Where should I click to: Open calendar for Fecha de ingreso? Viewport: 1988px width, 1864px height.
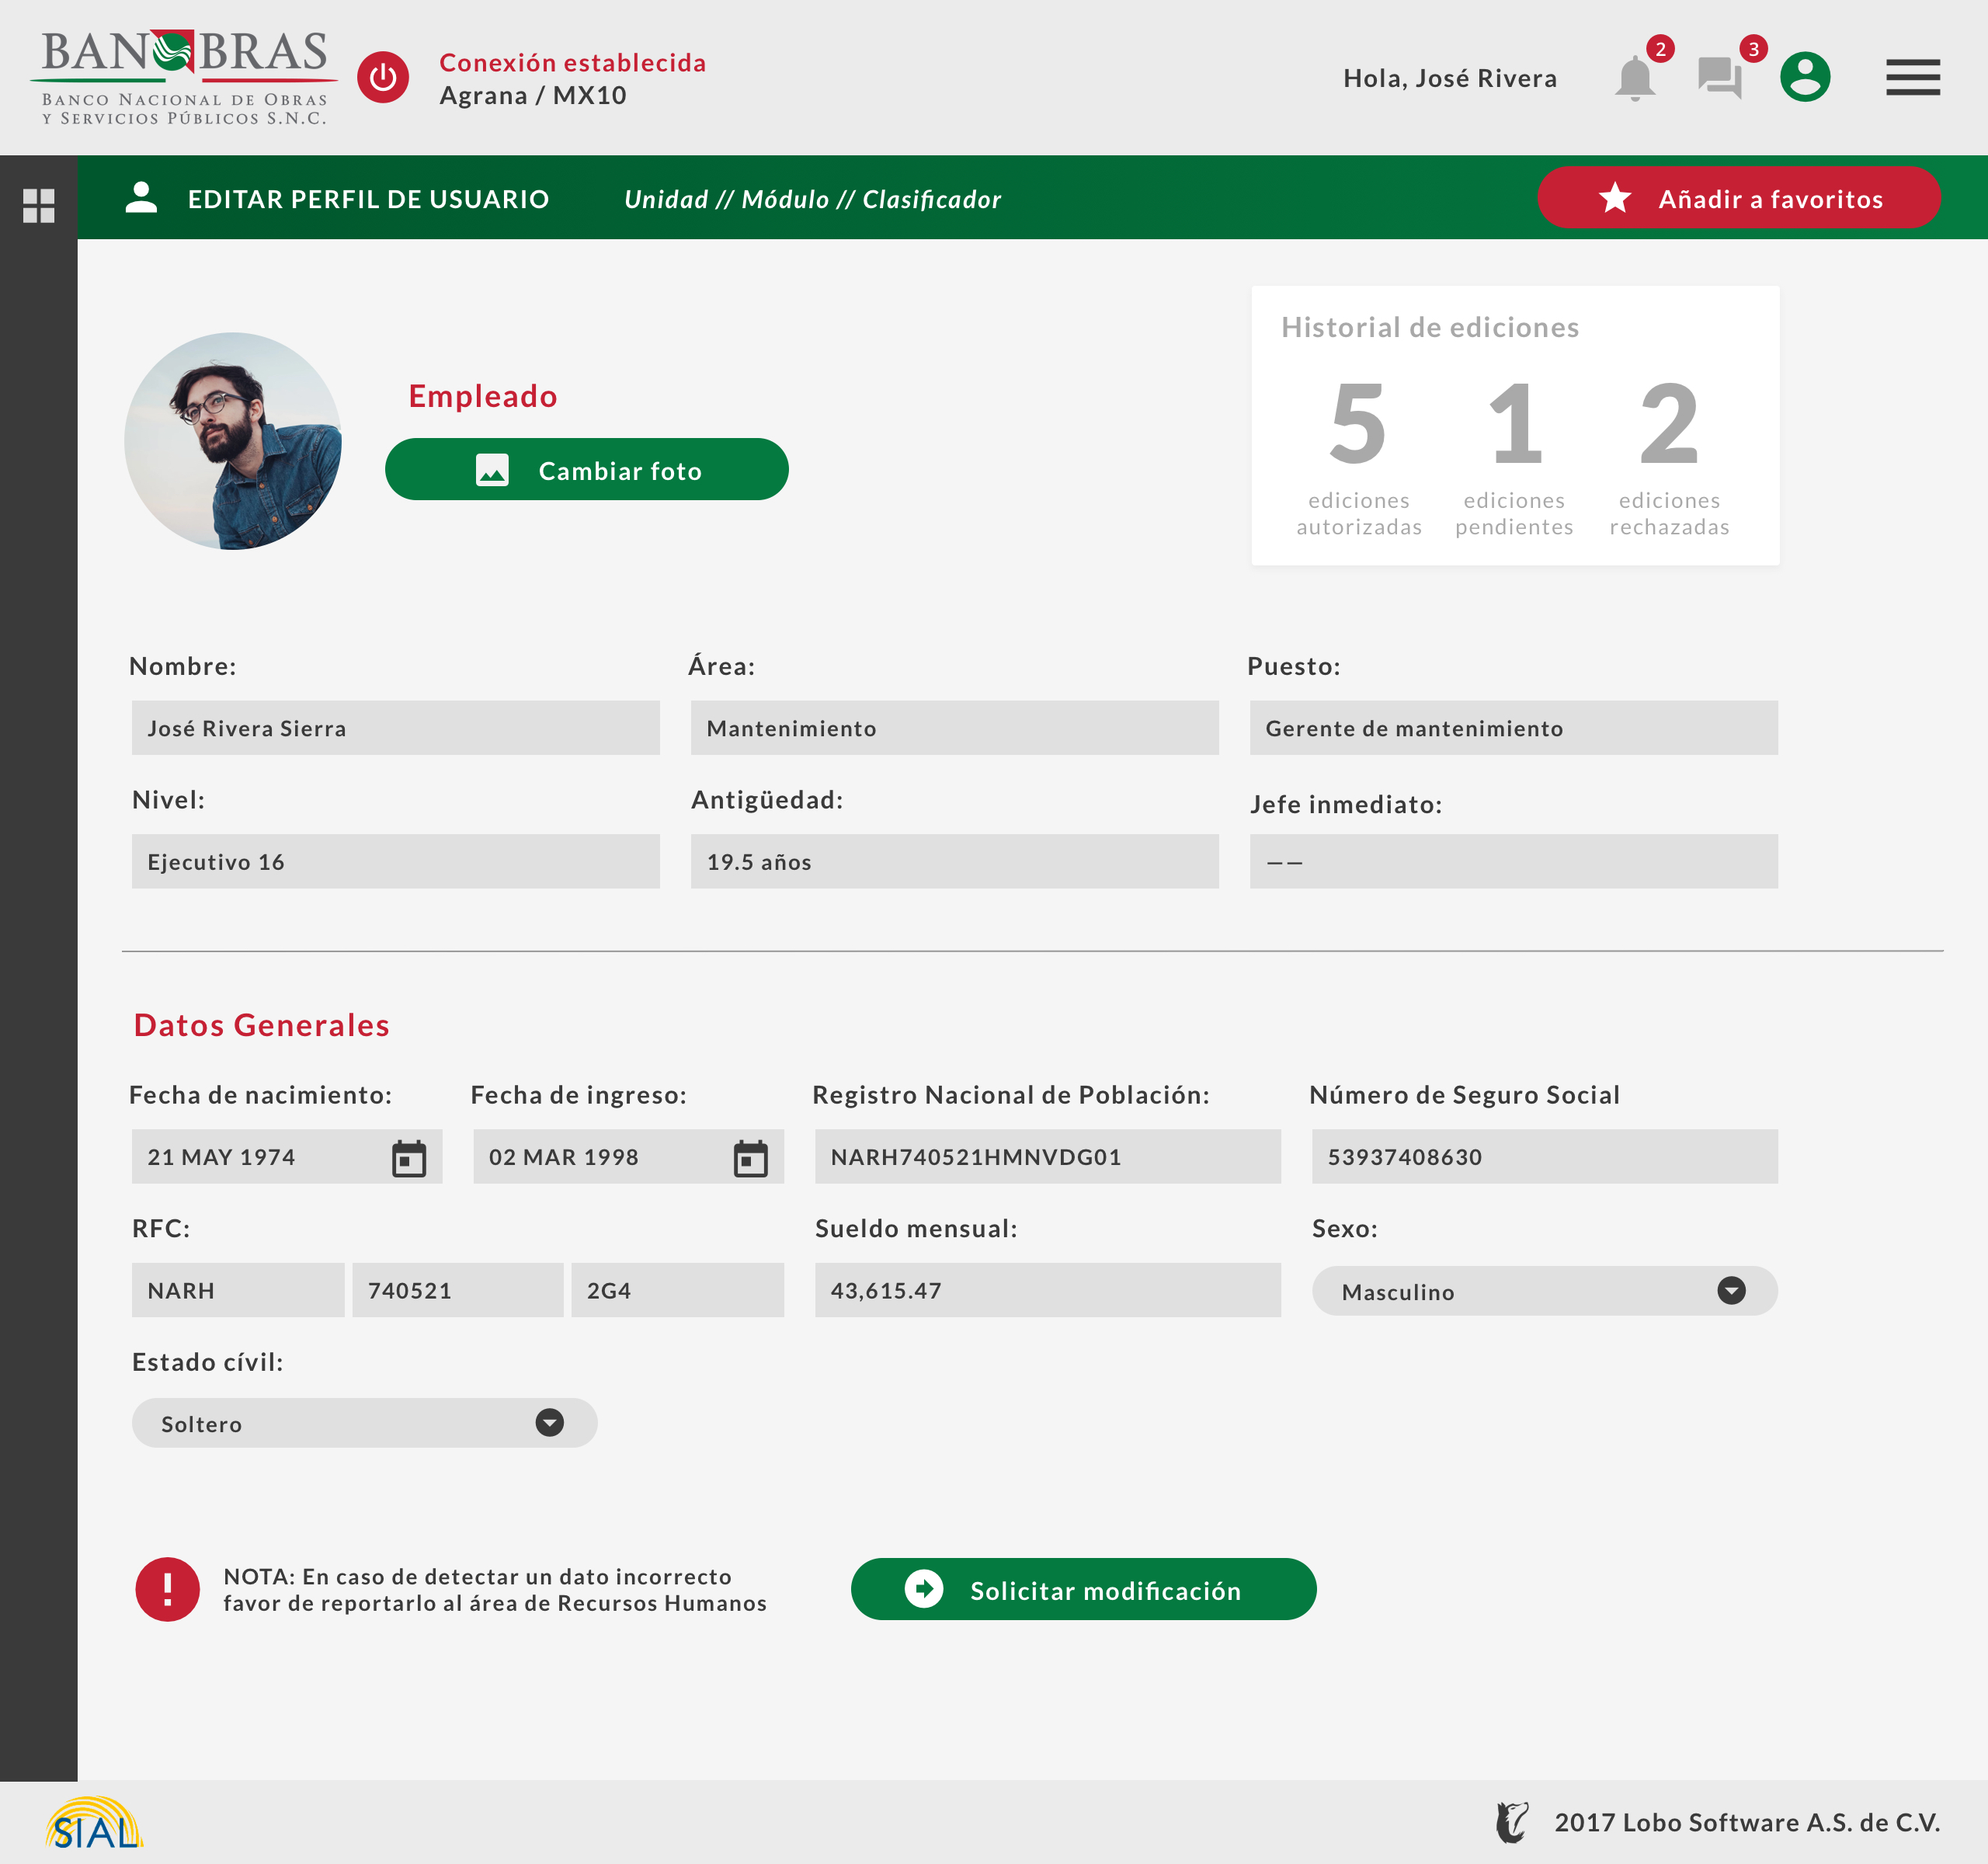click(750, 1158)
